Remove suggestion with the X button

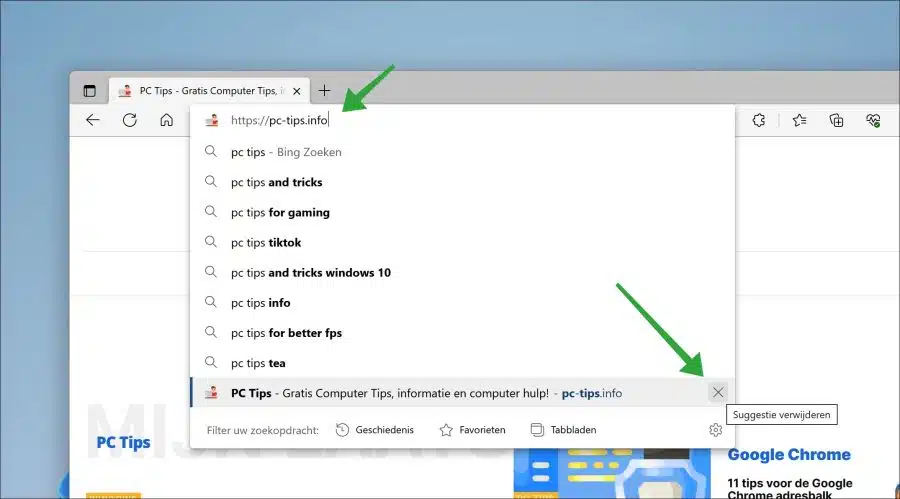[717, 393]
